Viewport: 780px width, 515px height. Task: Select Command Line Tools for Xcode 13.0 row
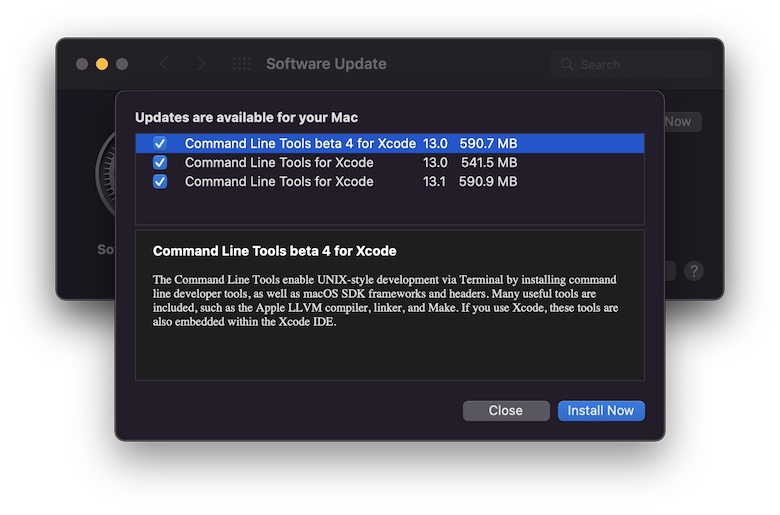coord(390,162)
